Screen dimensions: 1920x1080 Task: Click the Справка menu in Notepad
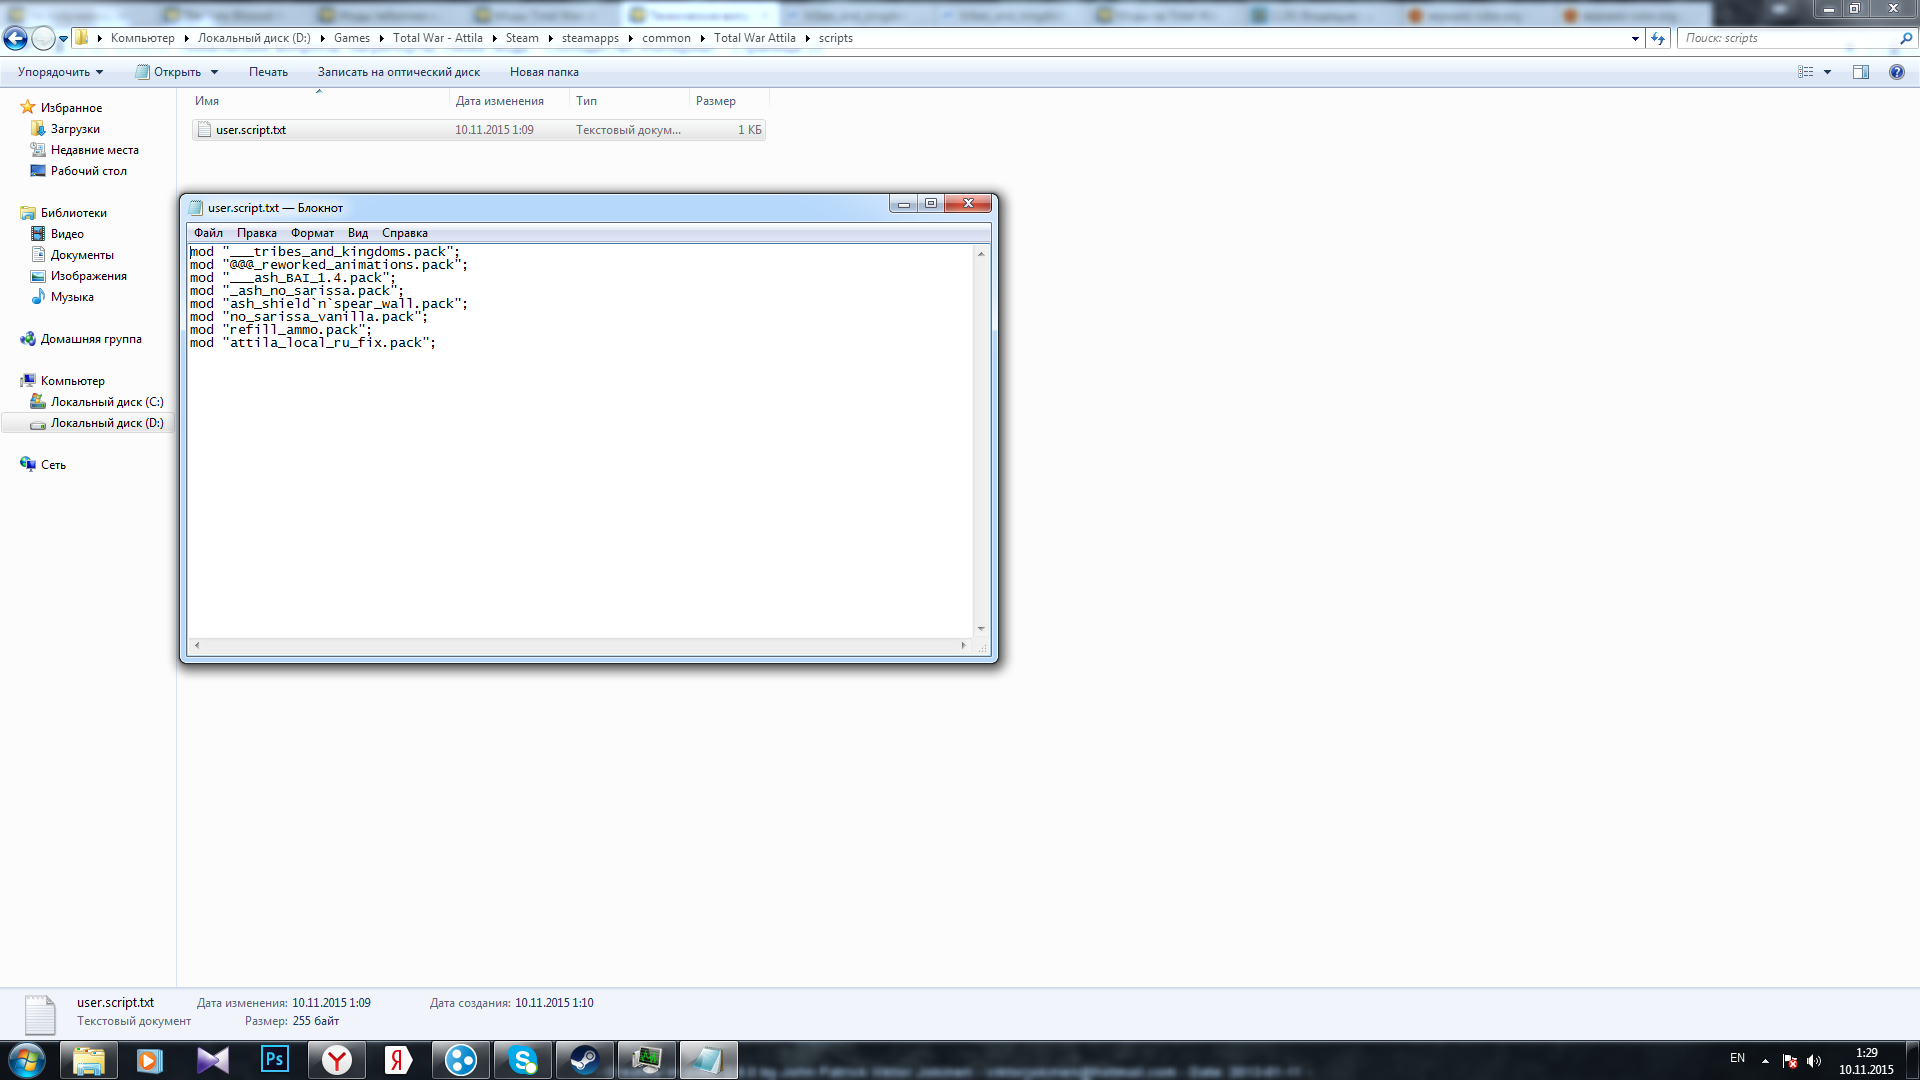[x=405, y=232]
